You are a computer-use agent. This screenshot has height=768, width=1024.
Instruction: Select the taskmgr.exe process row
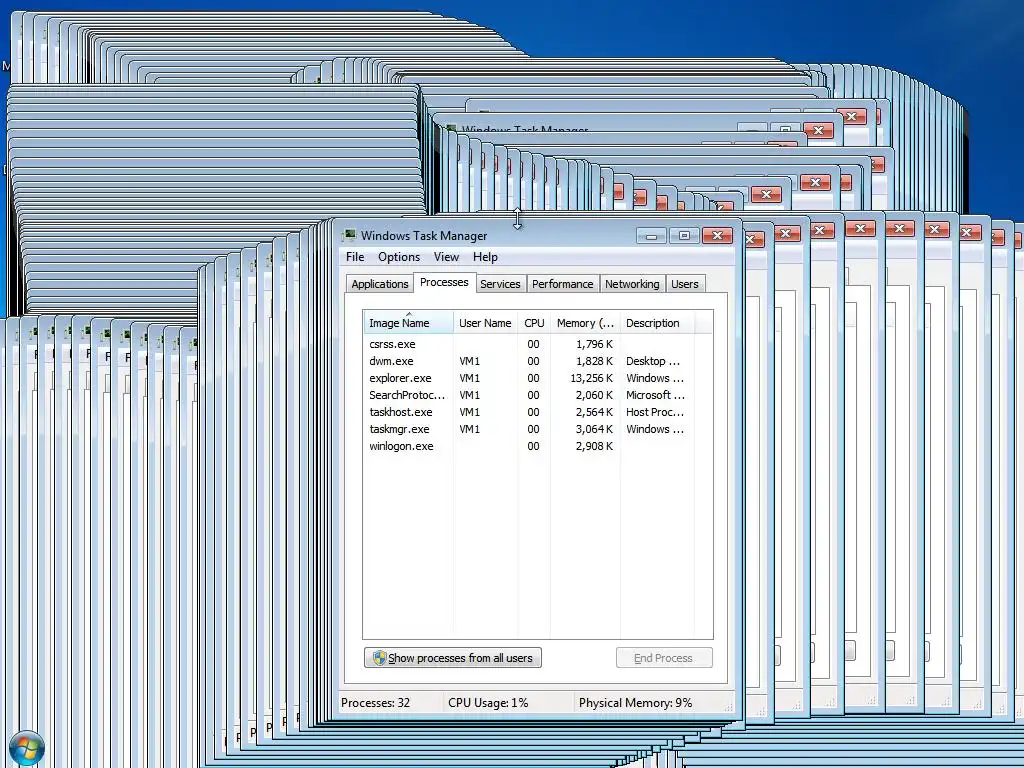coord(529,429)
